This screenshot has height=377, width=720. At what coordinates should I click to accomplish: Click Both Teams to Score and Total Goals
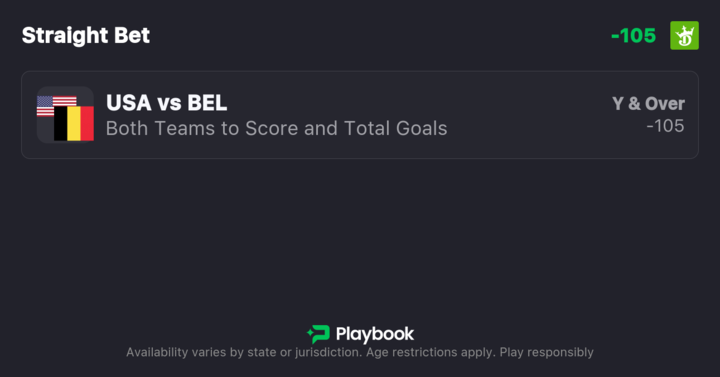click(x=276, y=129)
